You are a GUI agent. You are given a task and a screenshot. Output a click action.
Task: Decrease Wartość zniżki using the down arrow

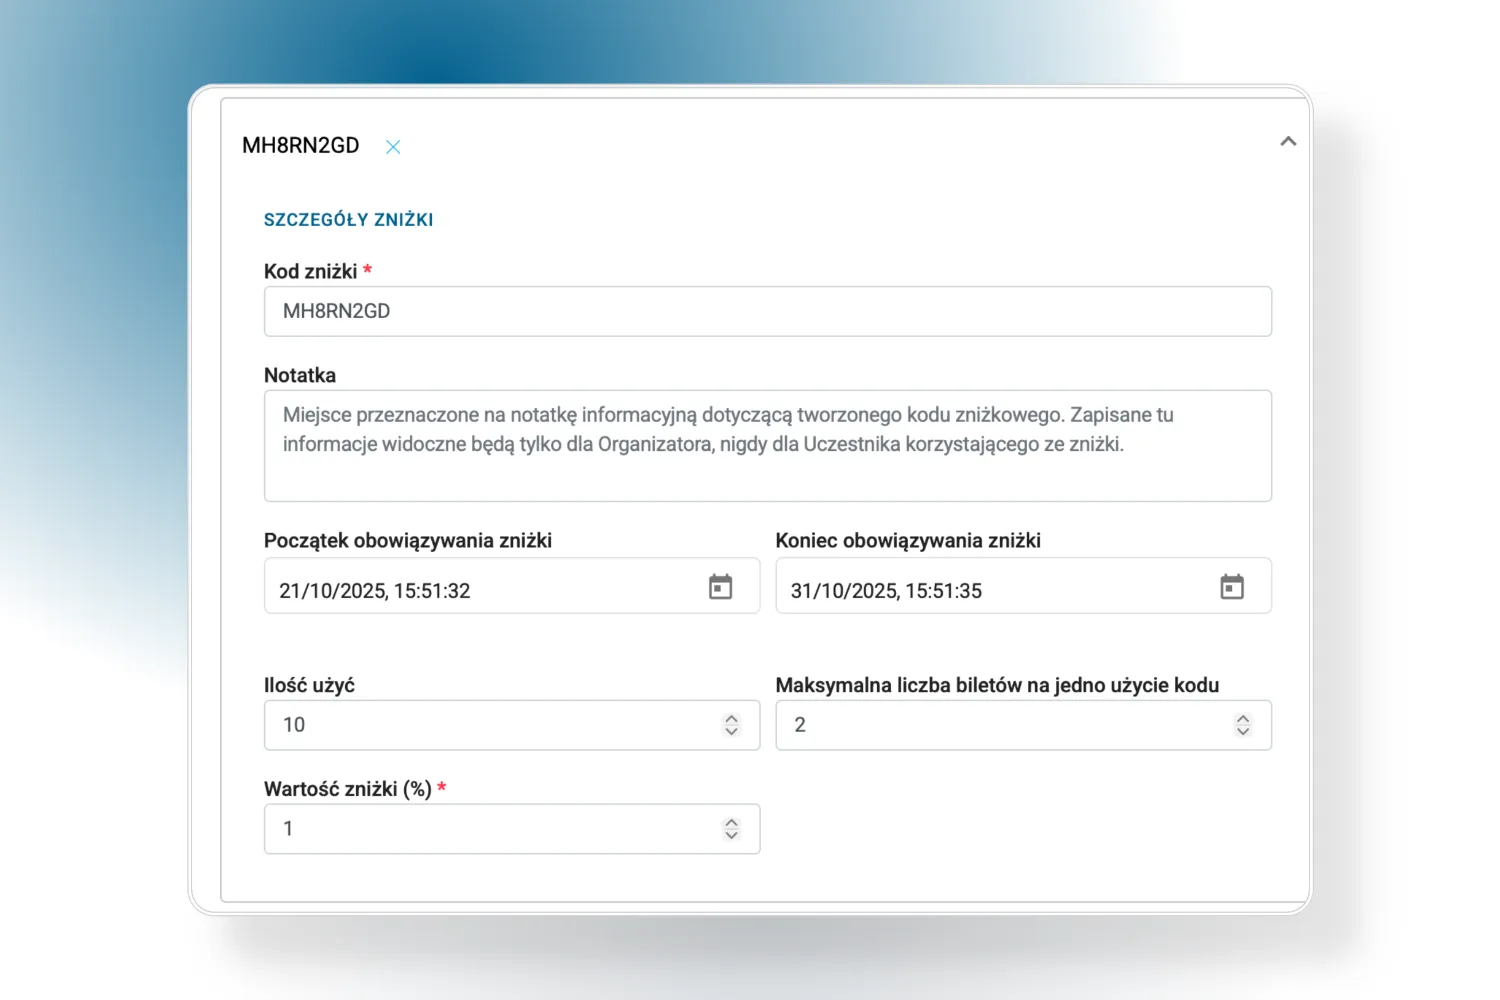point(730,835)
